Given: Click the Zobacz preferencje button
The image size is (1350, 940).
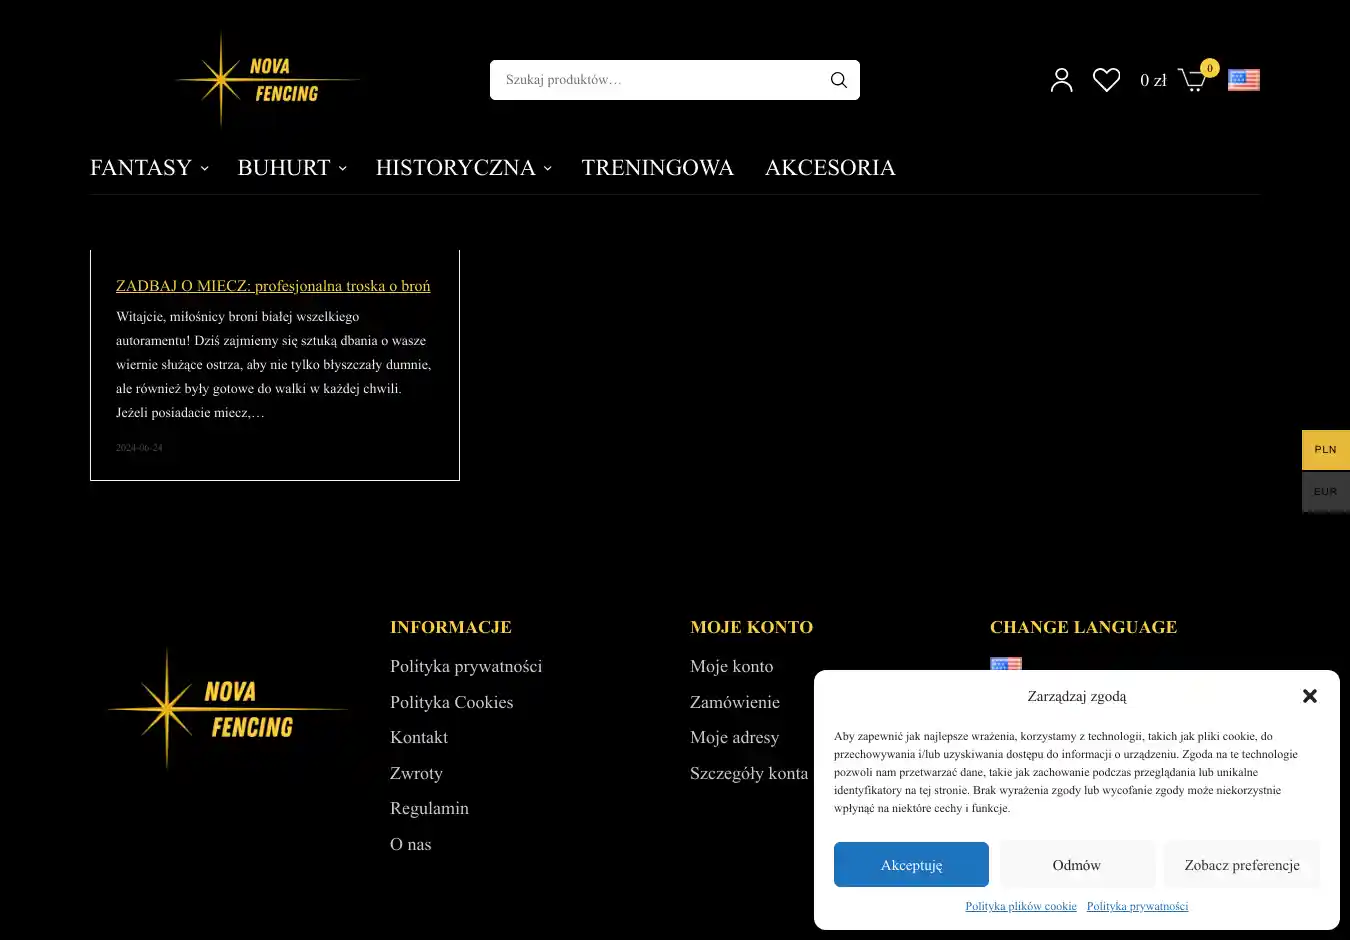Looking at the screenshot, I should (x=1241, y=865).
